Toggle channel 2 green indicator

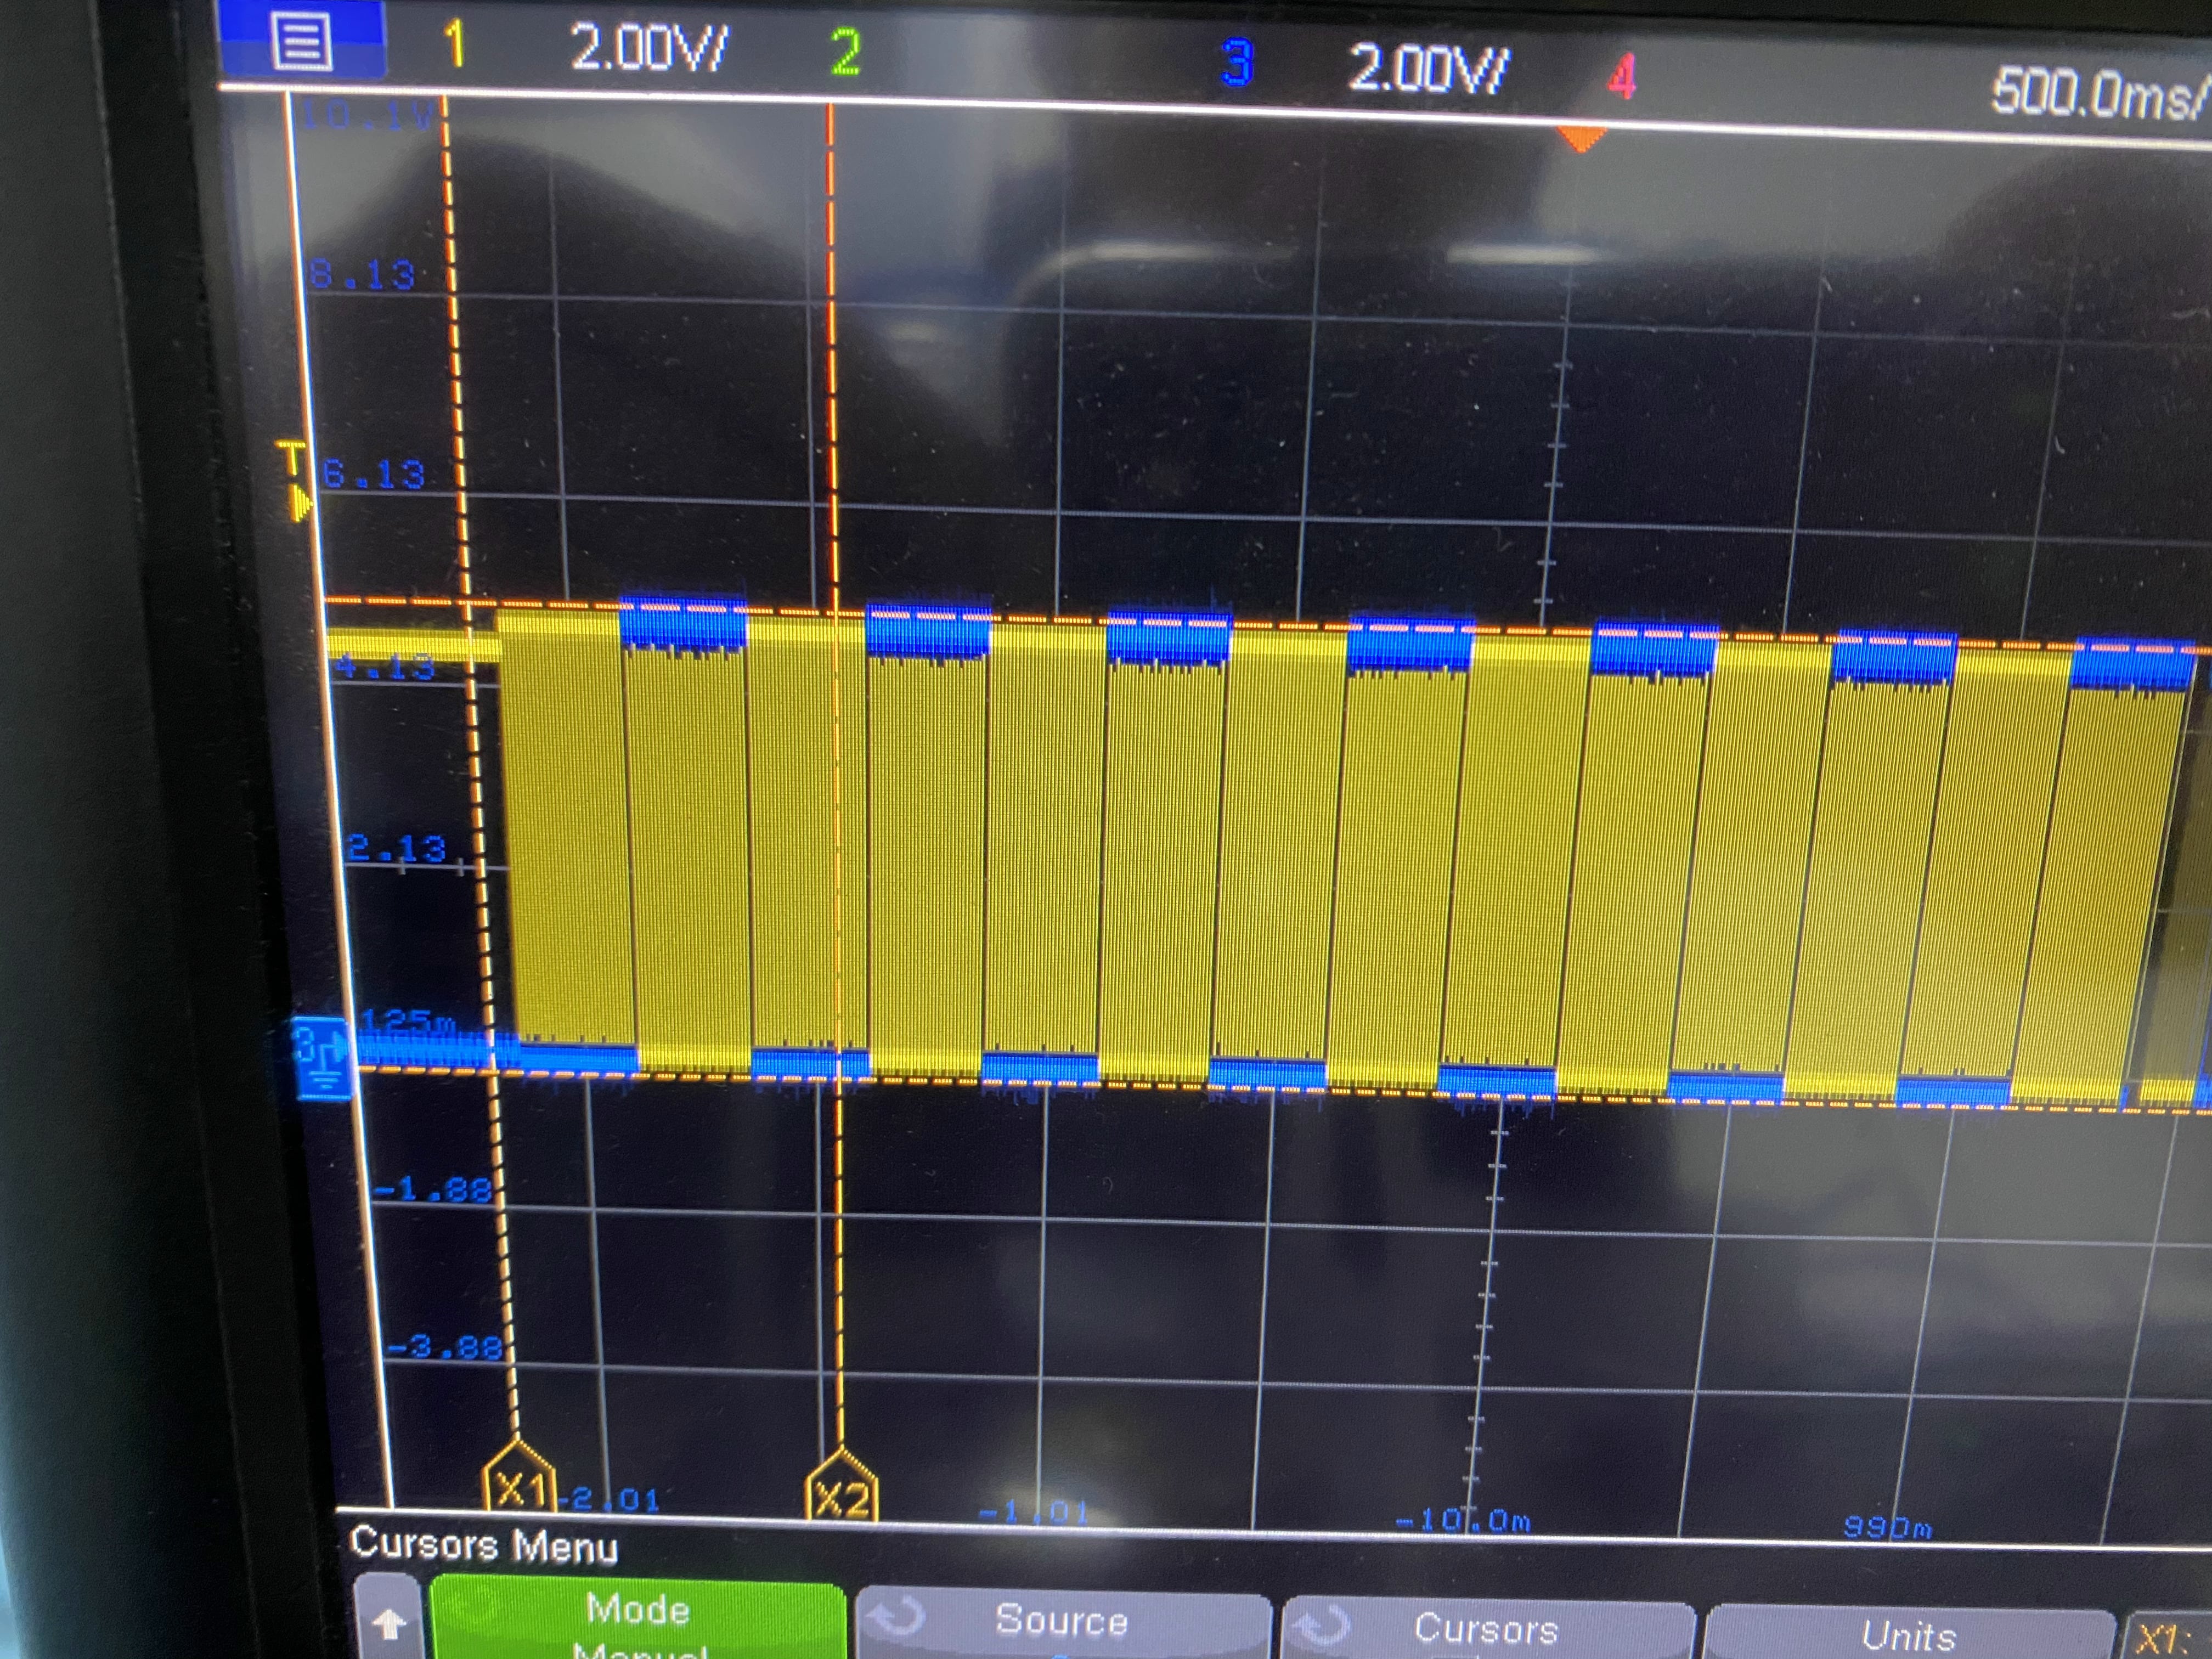[x=845, y=52]
